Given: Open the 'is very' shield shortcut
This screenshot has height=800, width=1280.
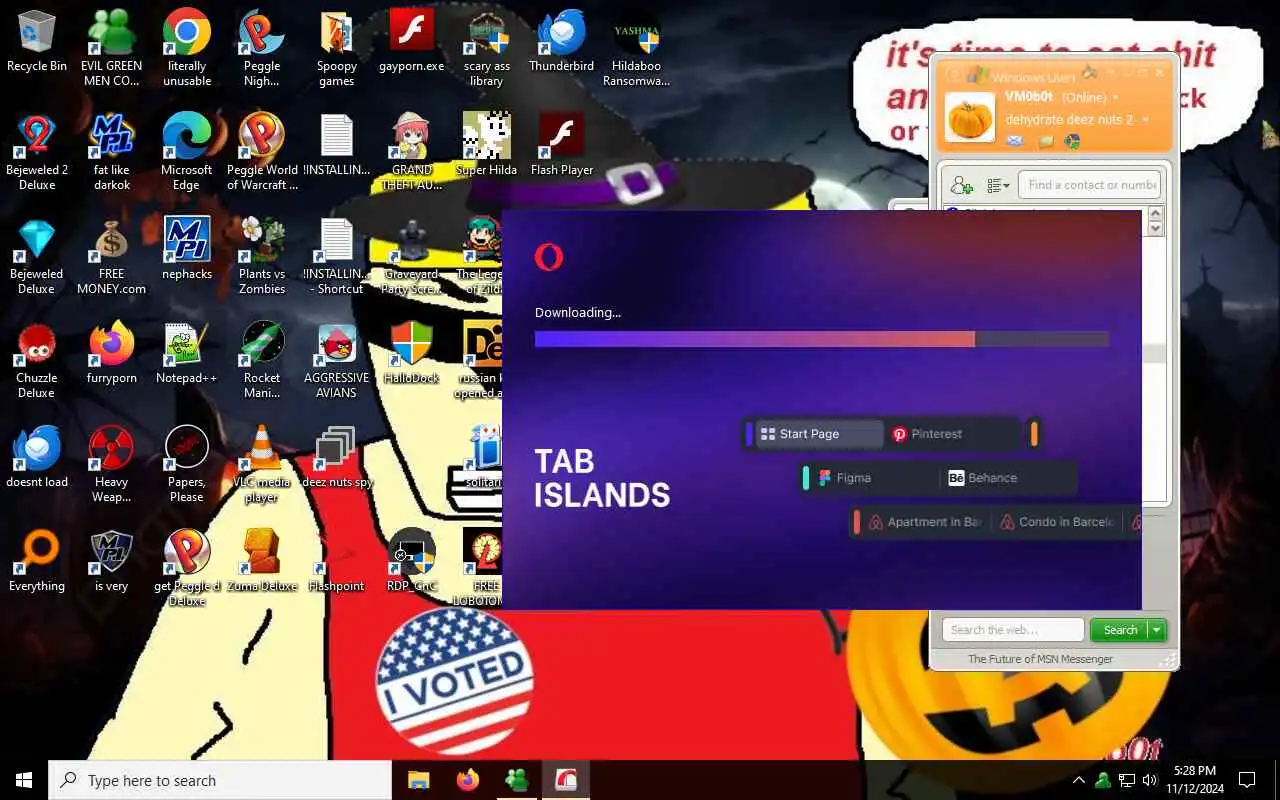Looking at the screenshot, I should click(x=111, y=562).
